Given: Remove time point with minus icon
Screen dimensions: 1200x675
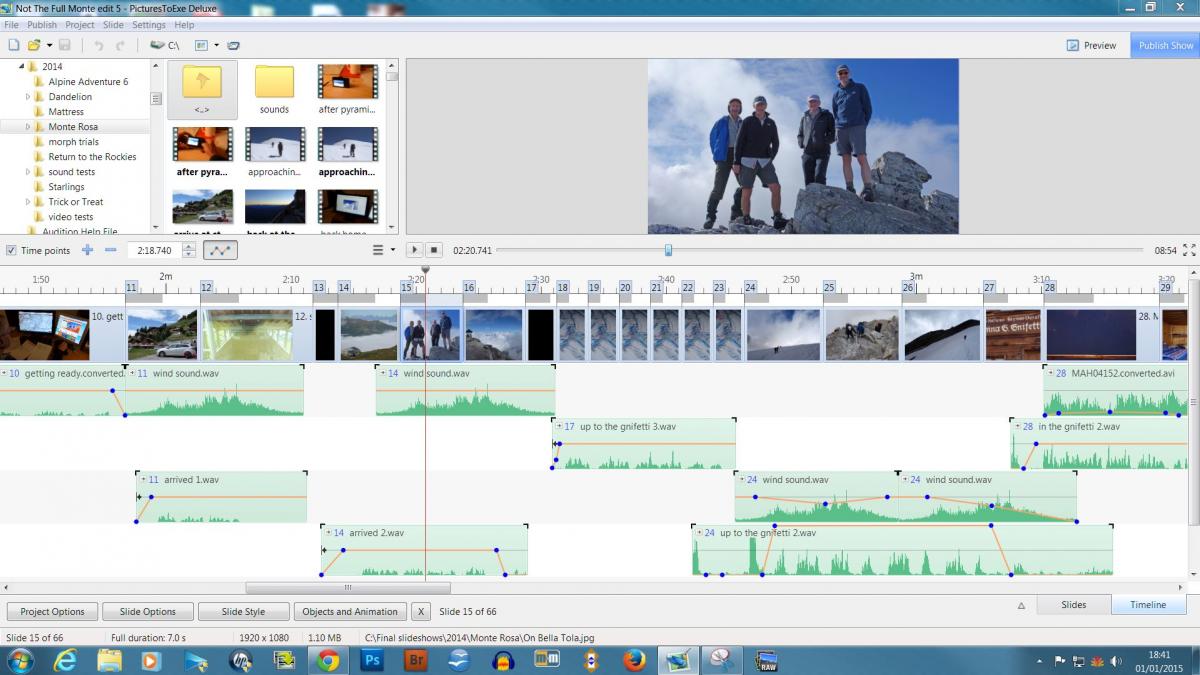Looking at the screenshot, I should [110, 250].
